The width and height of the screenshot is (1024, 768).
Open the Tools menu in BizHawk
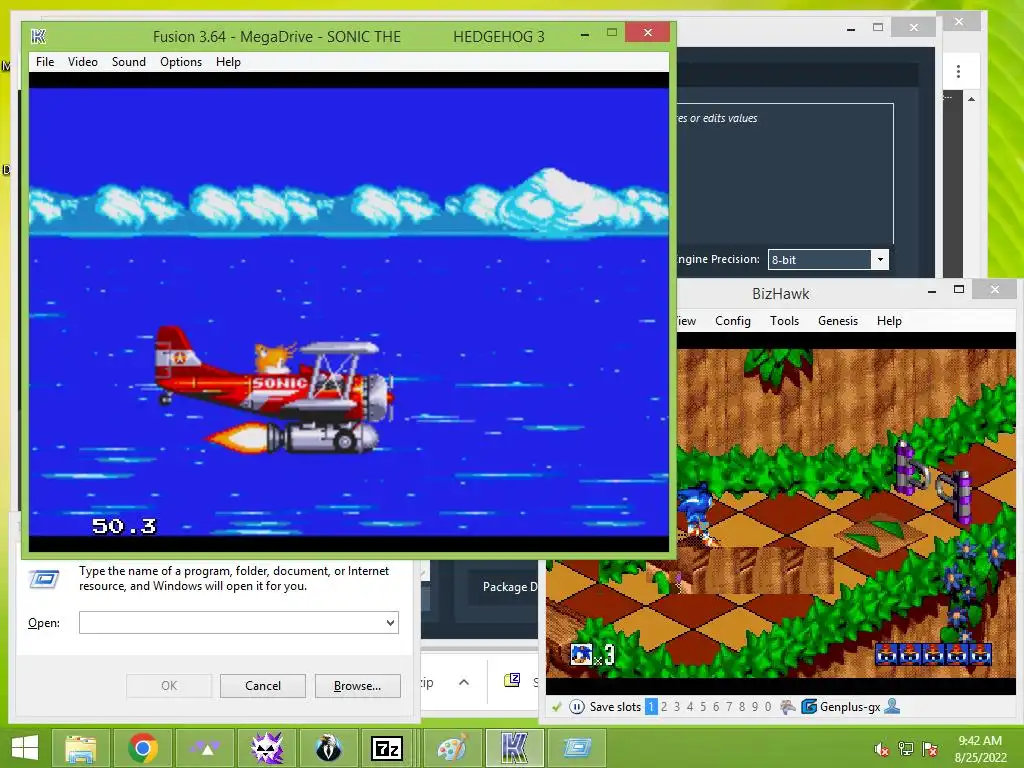[x=784, y=321]
